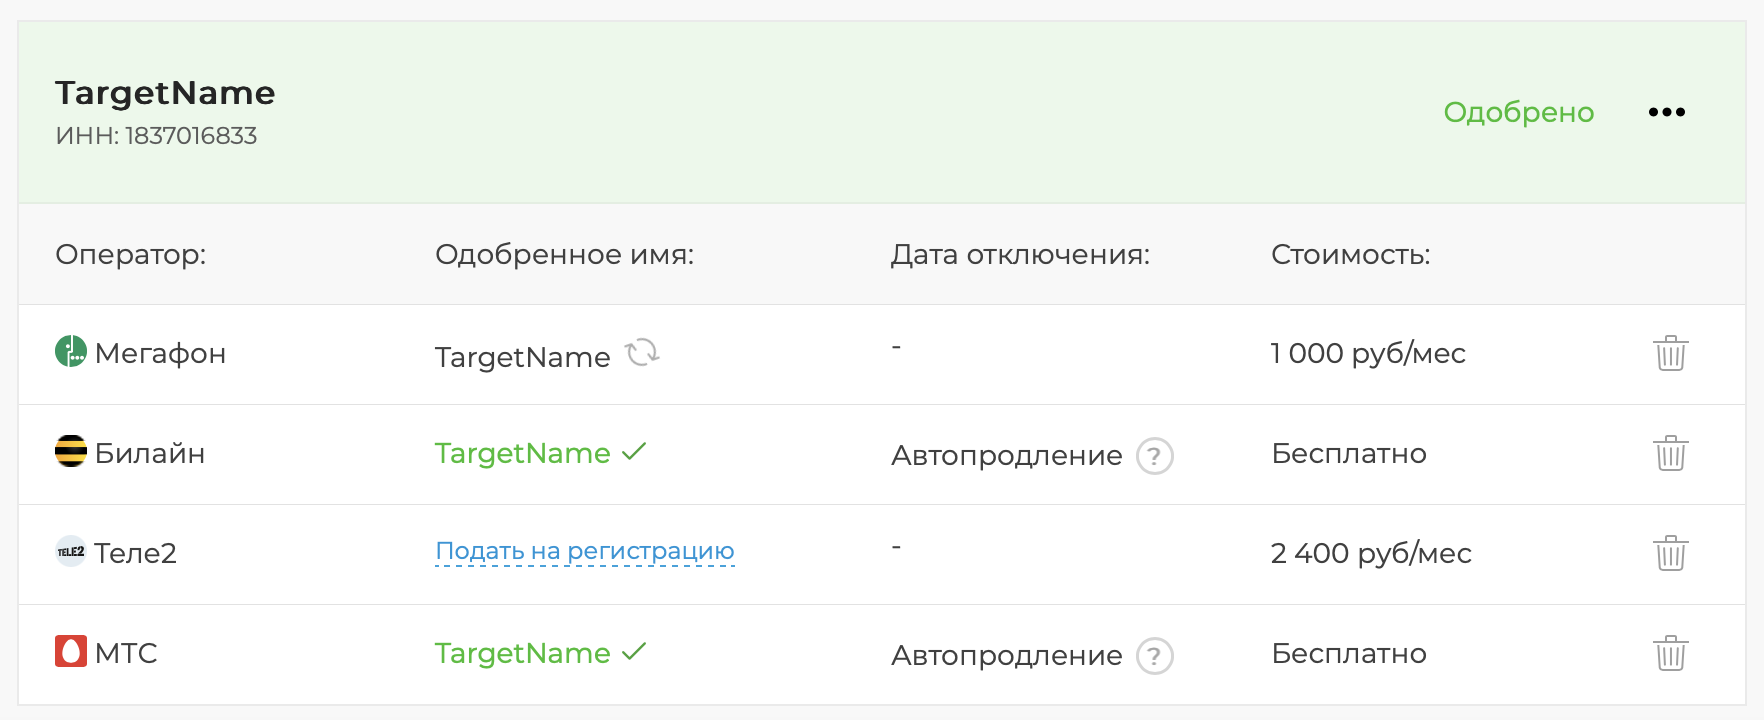Click the question mark beside Билайн Автопродление

[x=1154, y=455]
